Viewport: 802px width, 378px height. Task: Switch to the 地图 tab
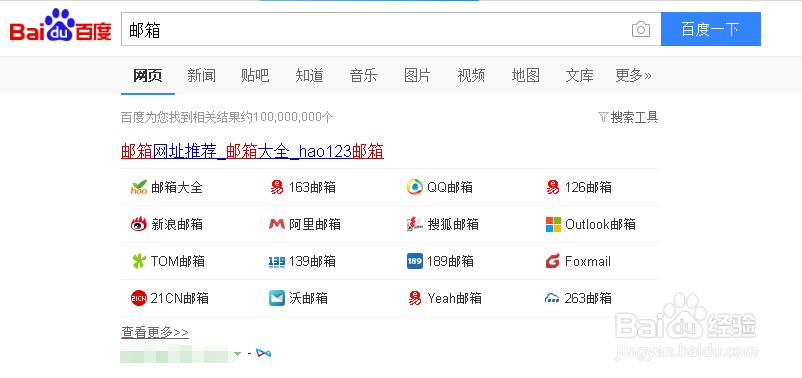tap(526, 76)
